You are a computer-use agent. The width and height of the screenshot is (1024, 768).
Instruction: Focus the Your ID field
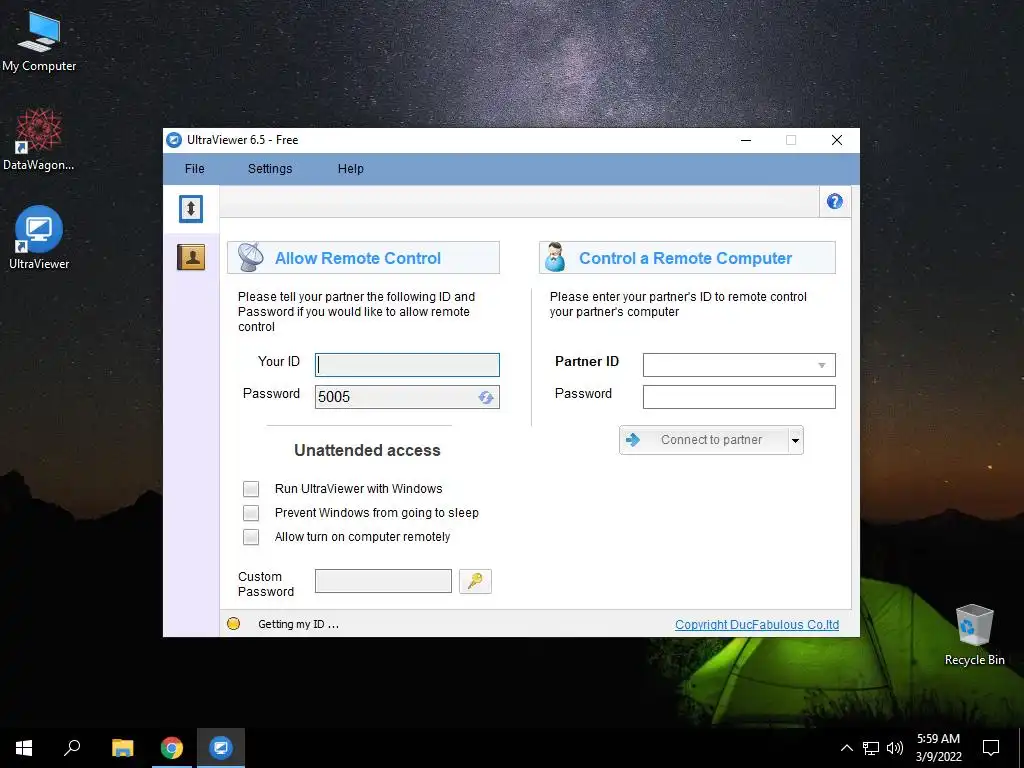pos(408,365)
